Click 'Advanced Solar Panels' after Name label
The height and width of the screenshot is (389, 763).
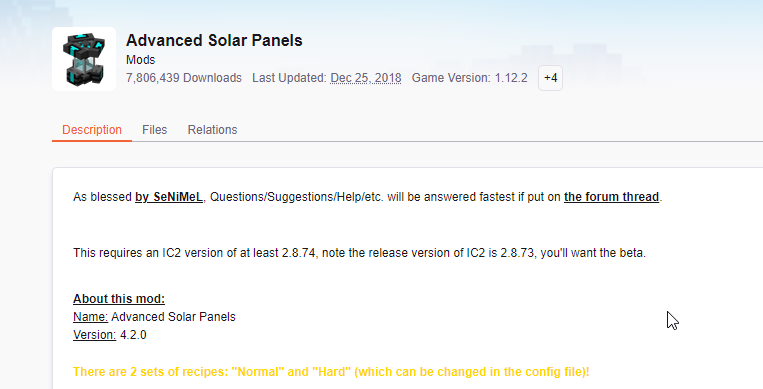point(173,317)
